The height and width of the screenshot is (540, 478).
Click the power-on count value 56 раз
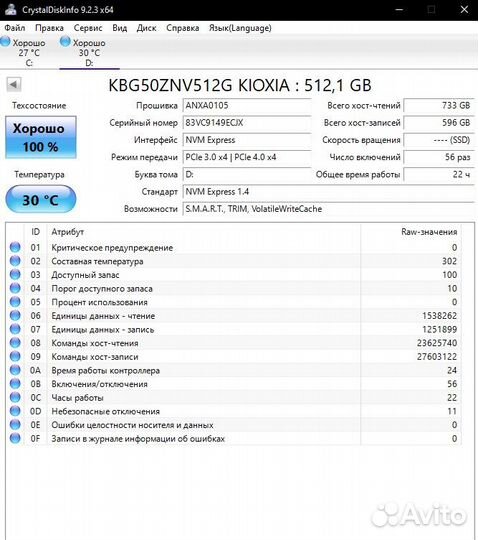click(439, 157)
